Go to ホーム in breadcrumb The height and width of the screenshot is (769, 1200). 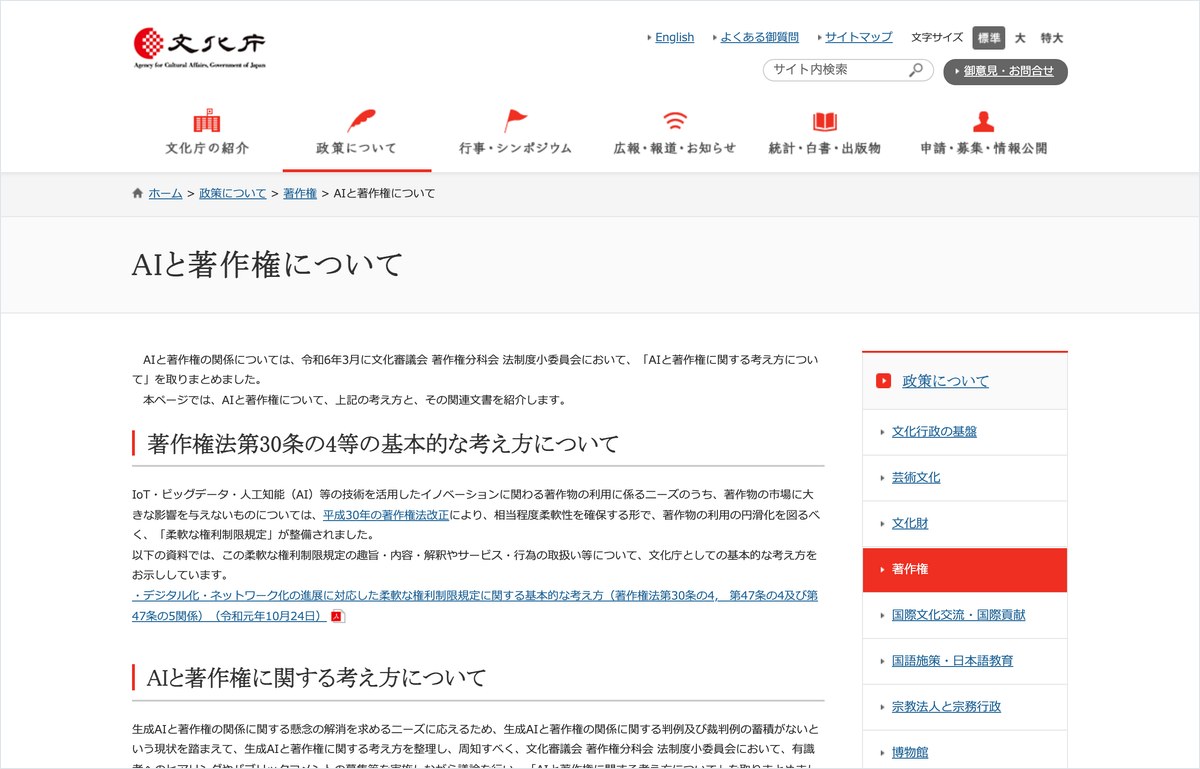[165, 193]
